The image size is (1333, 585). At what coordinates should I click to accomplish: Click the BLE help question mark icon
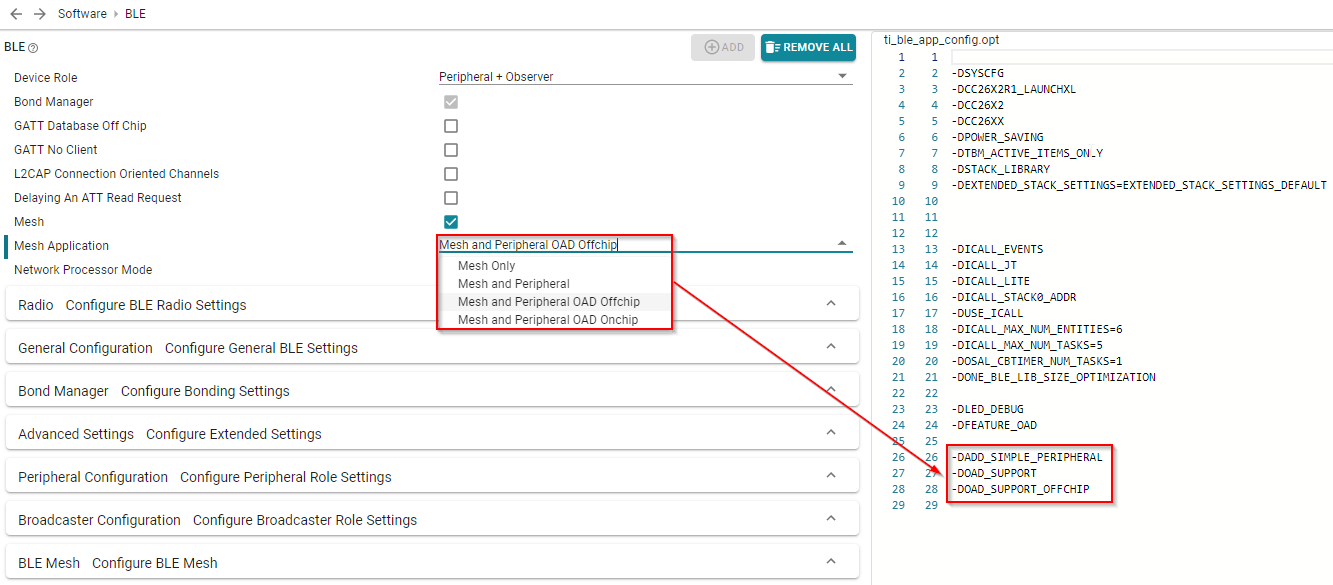click(33, 48)
